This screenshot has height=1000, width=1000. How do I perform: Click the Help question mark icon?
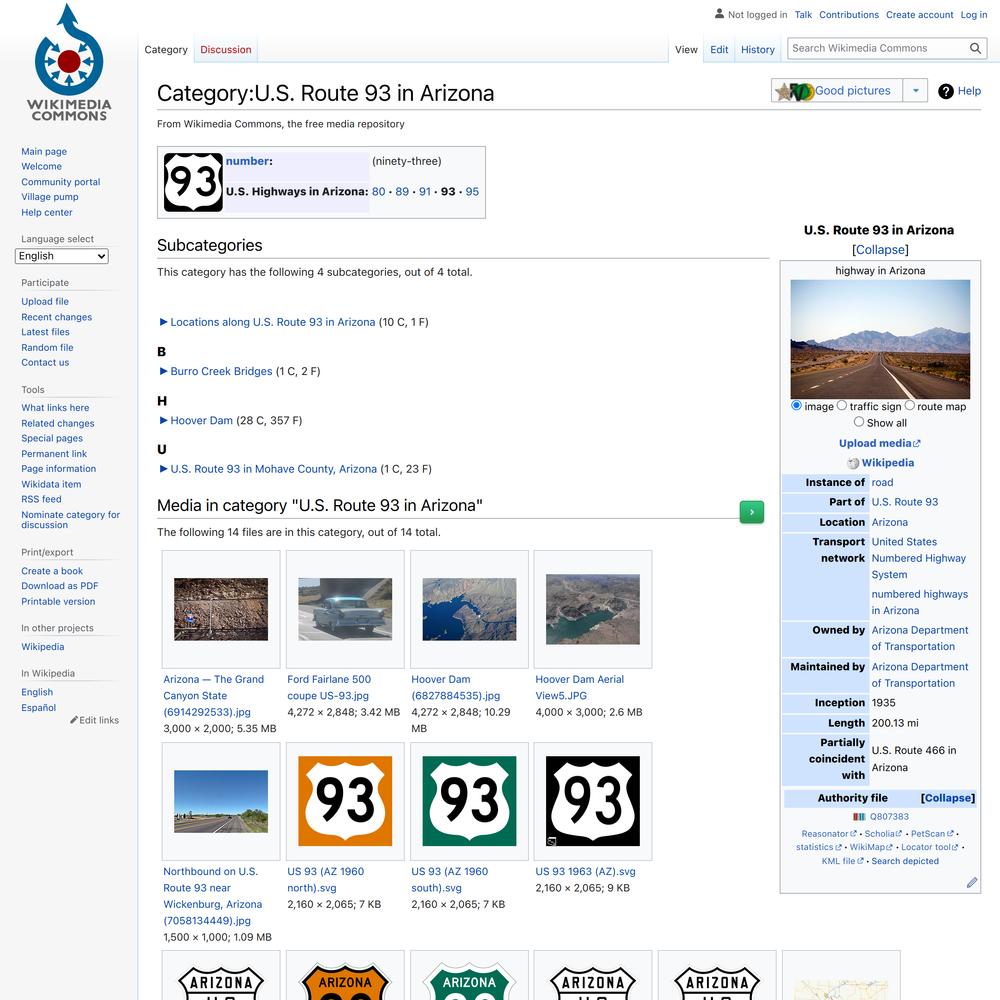point(945,91)
